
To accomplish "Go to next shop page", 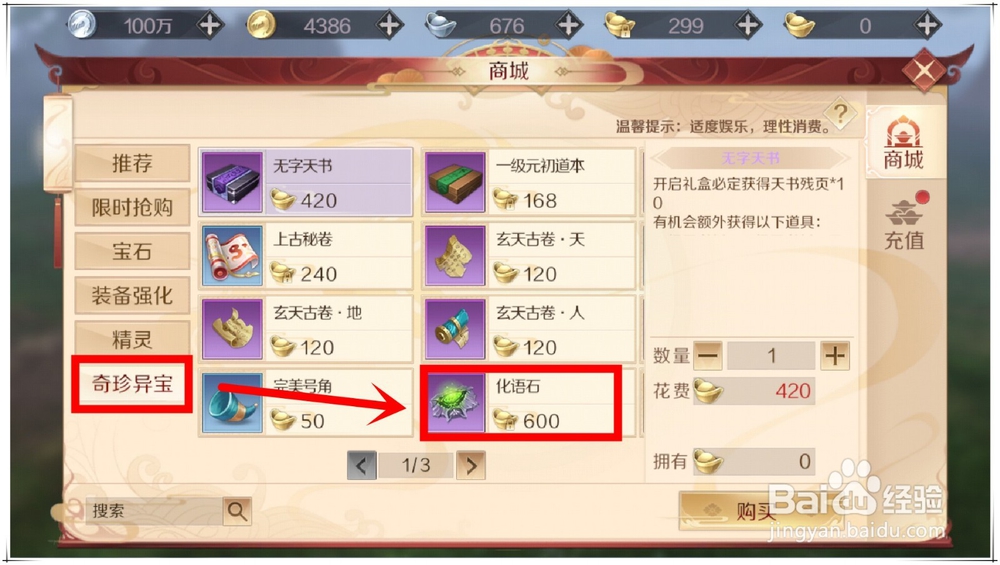I will (x=471, y=466).
